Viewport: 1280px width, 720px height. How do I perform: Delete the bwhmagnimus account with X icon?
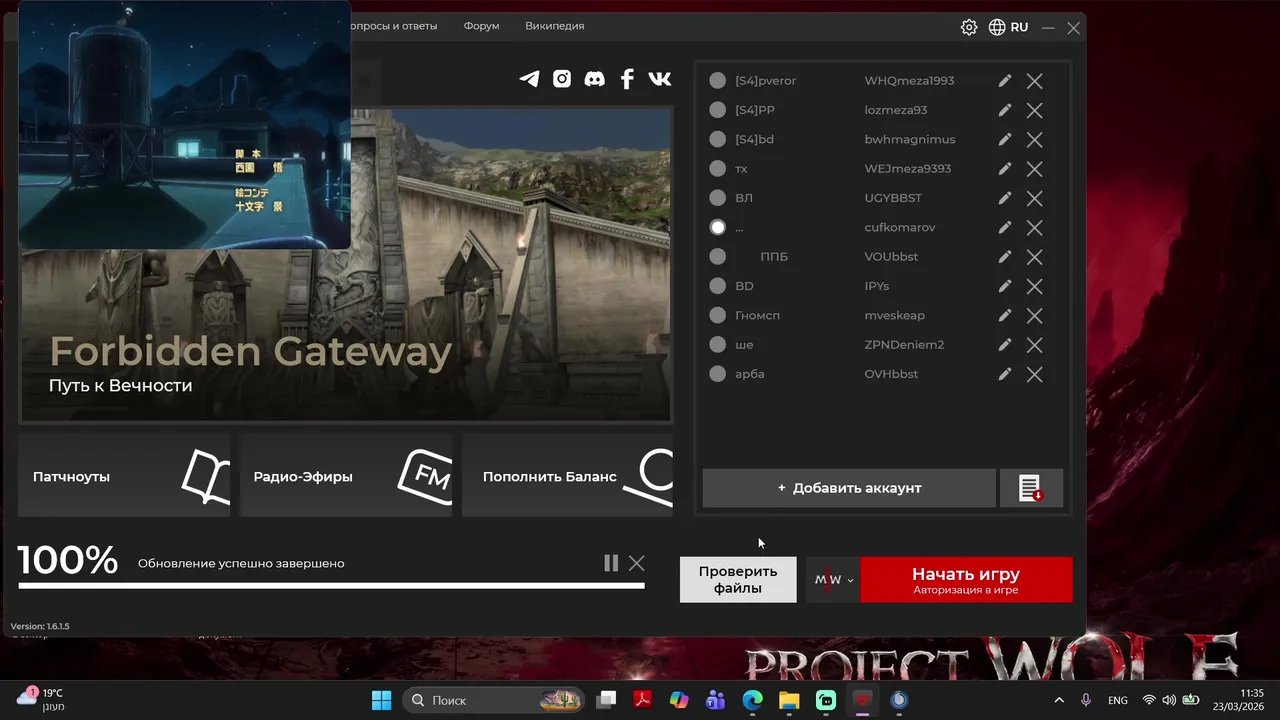click(x=1035, y=139)
